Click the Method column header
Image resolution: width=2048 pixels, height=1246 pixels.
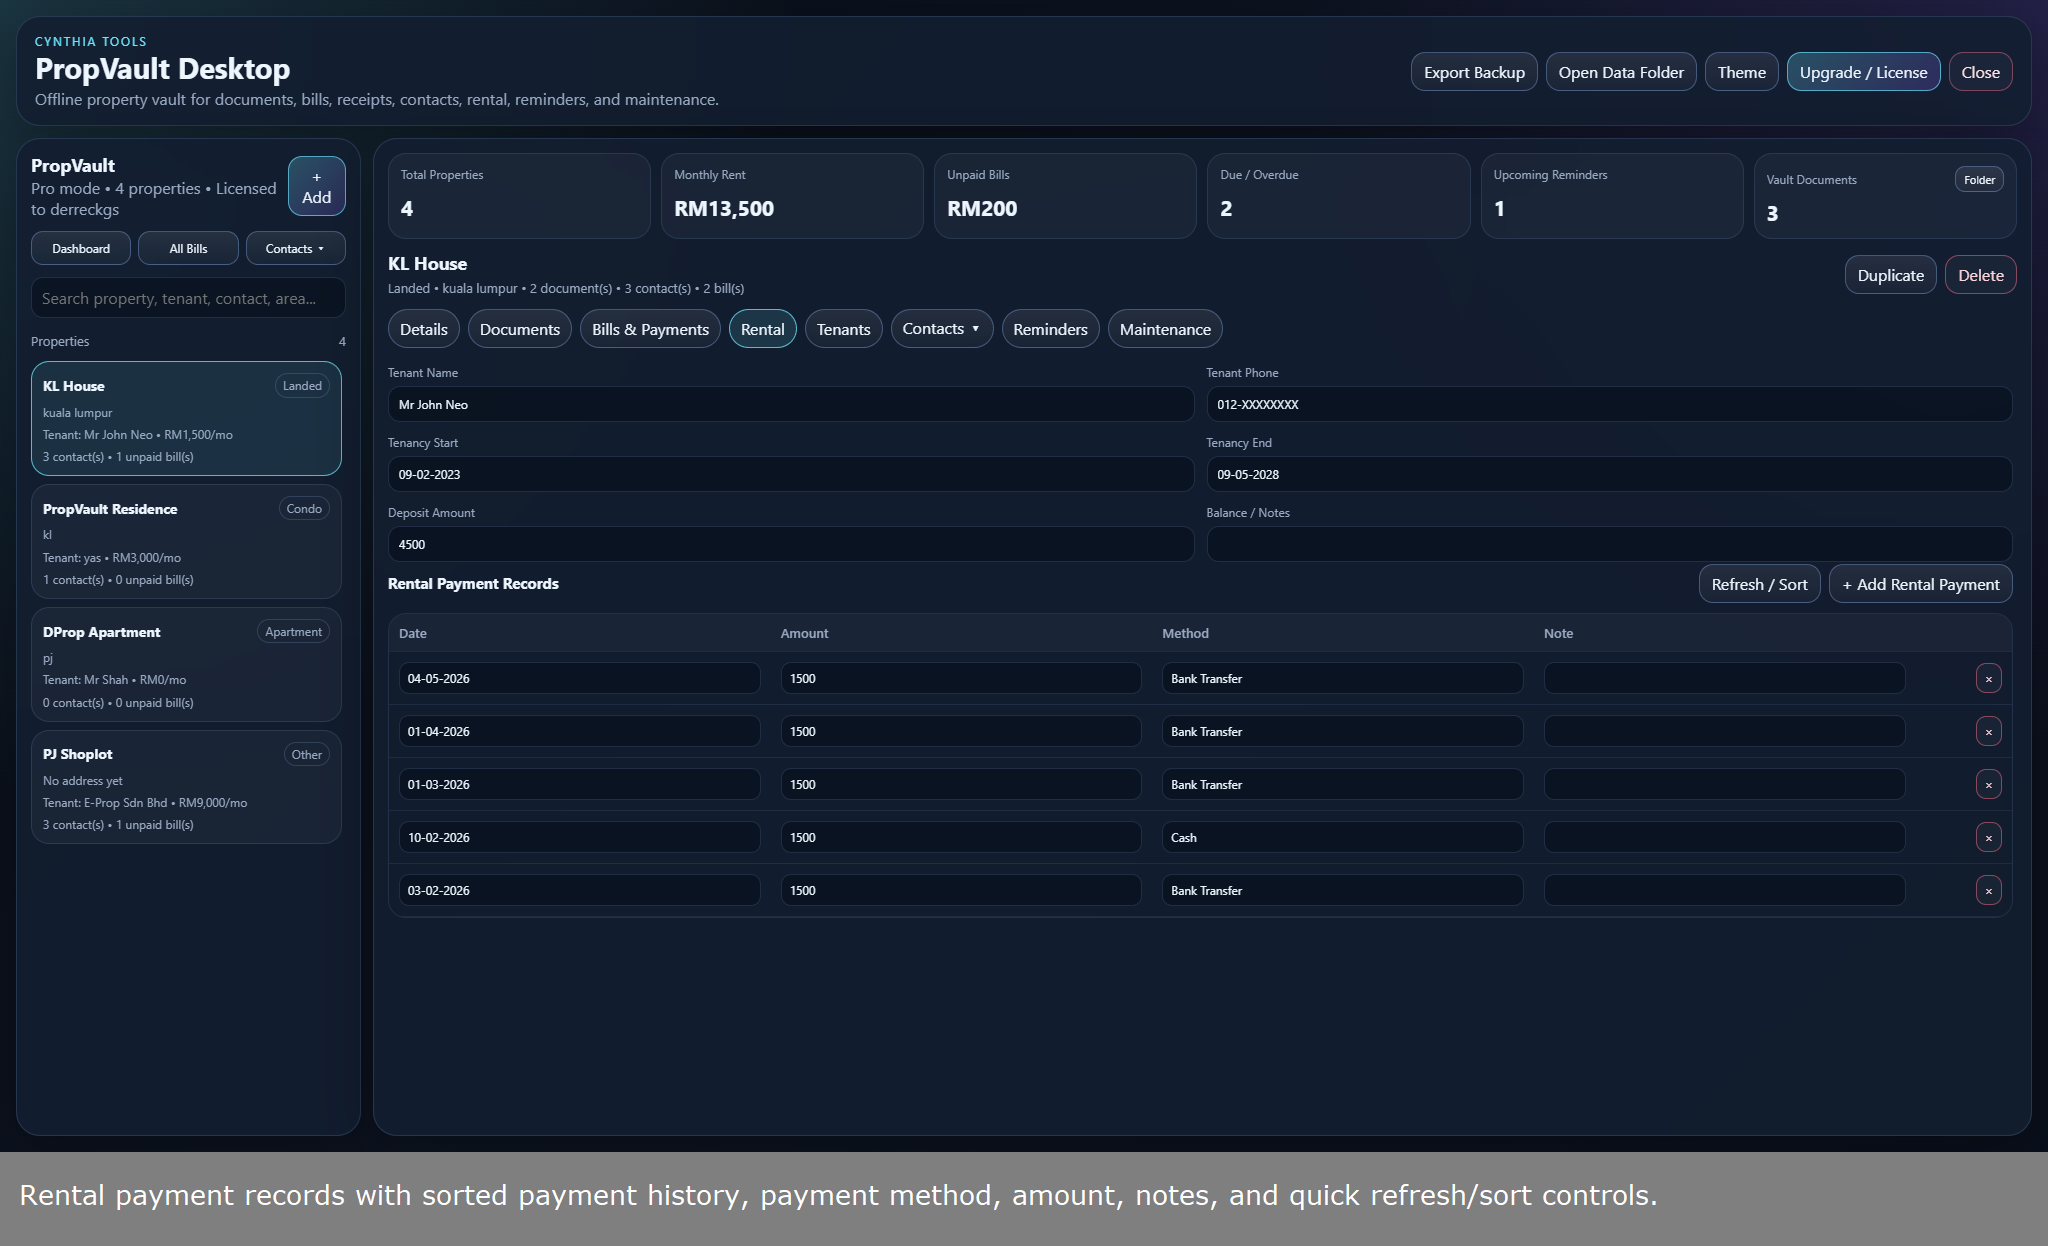pyautogui.click(x=1185, y=634)
